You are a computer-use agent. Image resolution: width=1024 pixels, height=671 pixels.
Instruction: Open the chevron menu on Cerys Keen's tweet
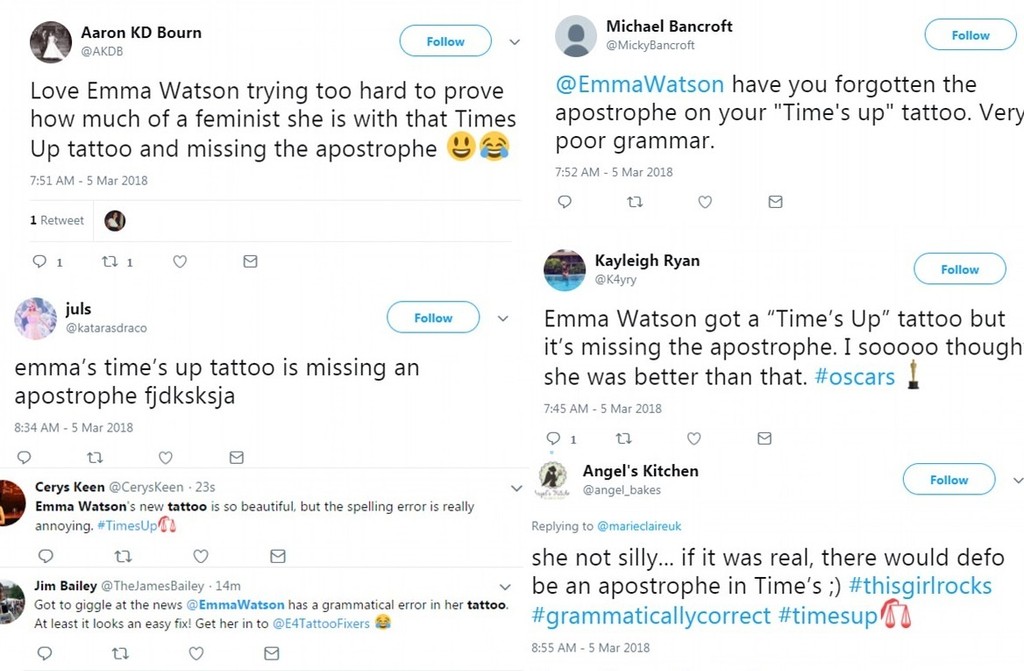coord(516,489)
